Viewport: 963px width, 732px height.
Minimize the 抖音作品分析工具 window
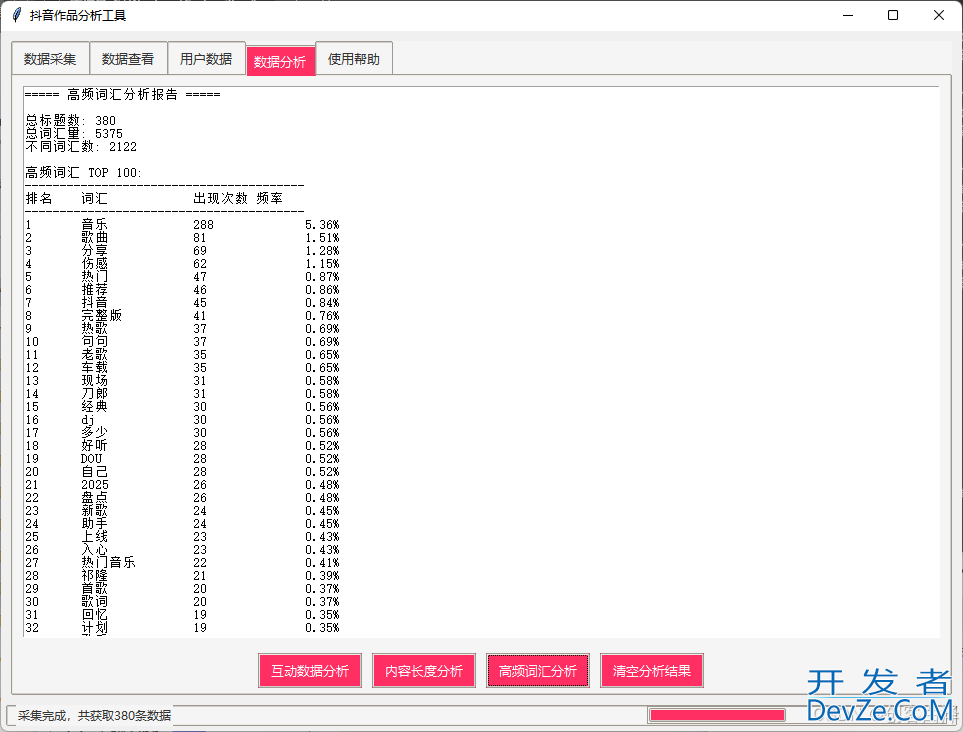(848, 15)
